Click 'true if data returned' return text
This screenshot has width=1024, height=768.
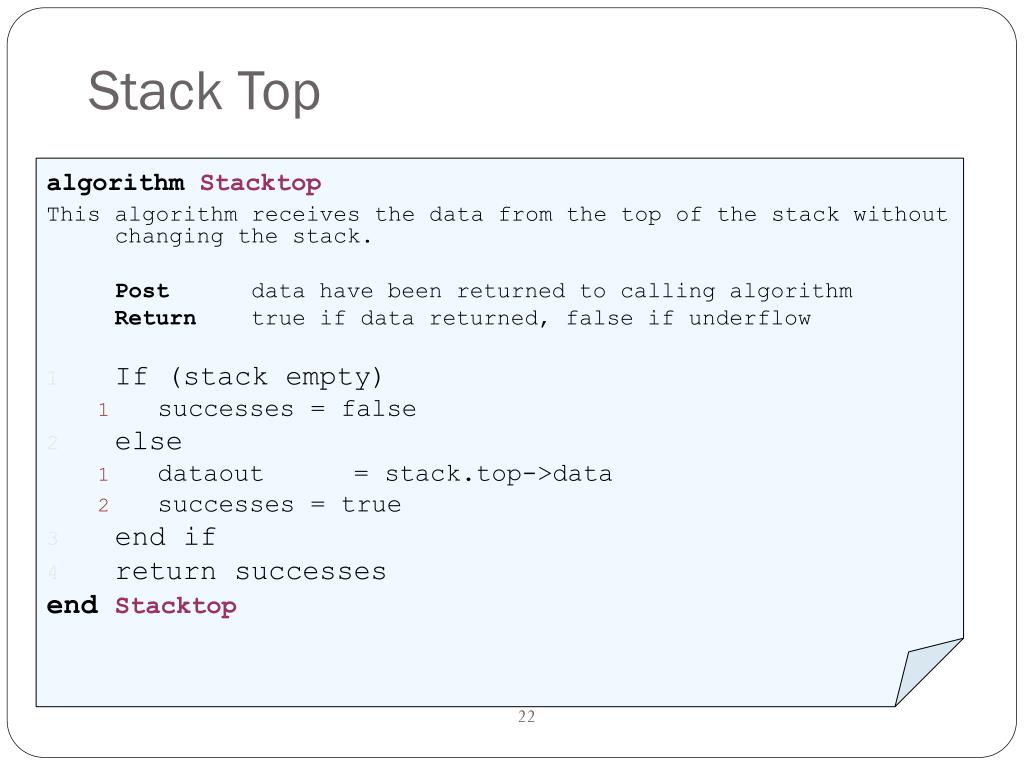click(x=531, y=318)
